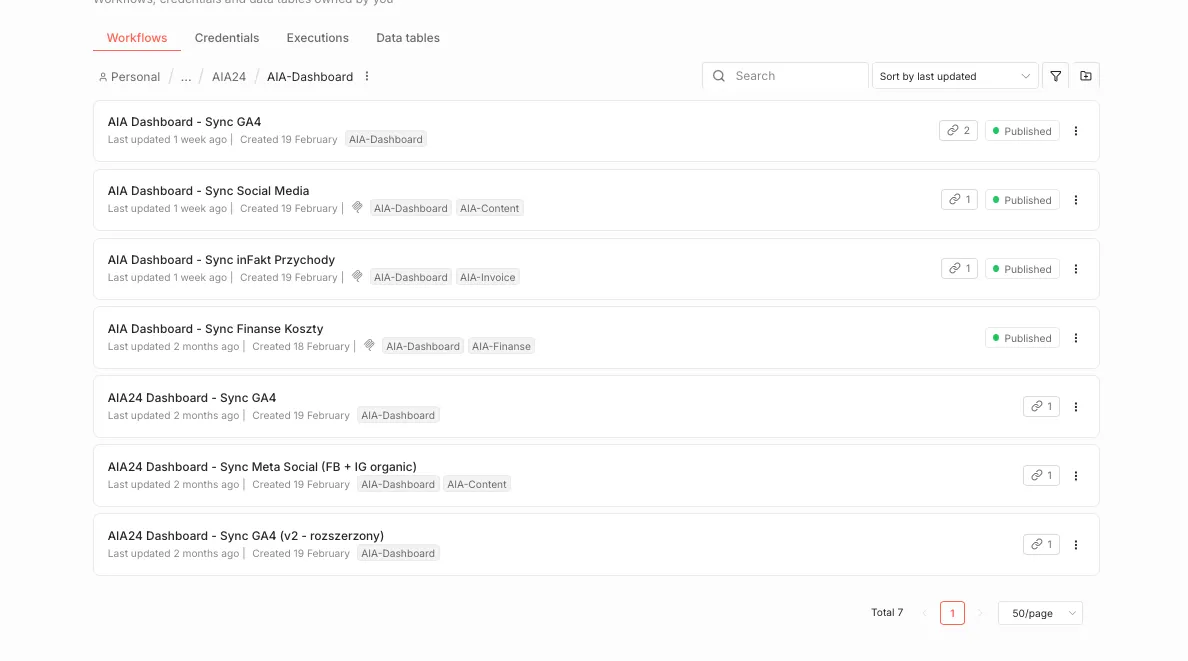
Task: Open workflow AIA Dashboard - Sync GA4
Action: [x=184, y=121]
